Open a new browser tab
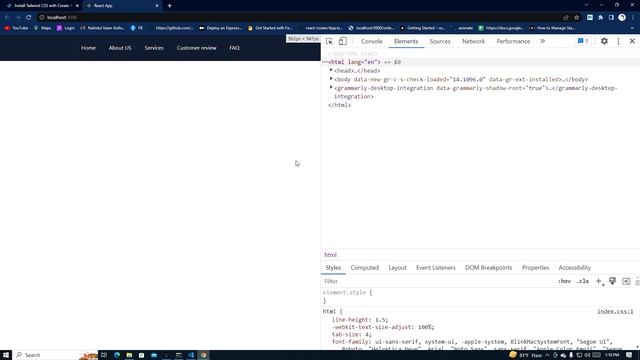The image size is (640, 360). click(169, 6)
